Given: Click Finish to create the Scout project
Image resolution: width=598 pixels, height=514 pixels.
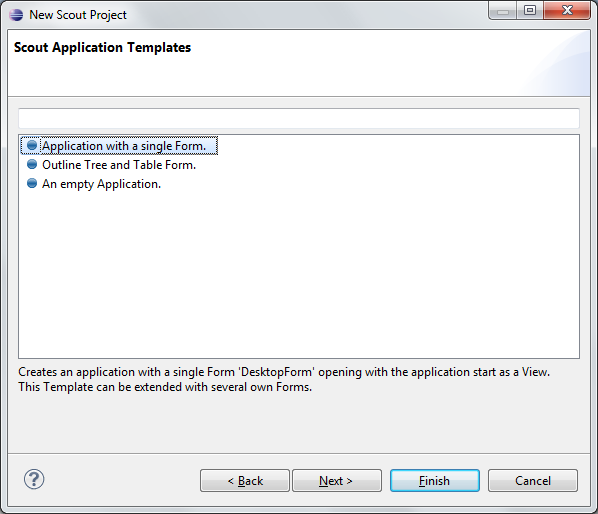Looking at the screenshot, I should 435,480.
